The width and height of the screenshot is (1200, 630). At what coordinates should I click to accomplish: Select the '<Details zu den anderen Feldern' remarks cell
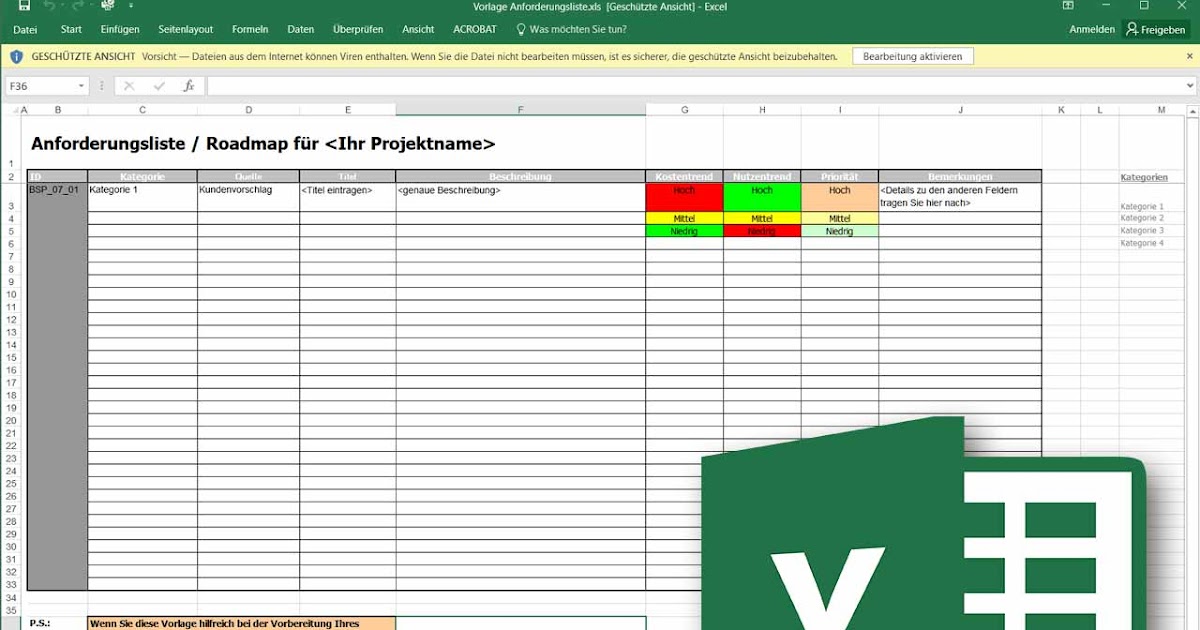960,197
